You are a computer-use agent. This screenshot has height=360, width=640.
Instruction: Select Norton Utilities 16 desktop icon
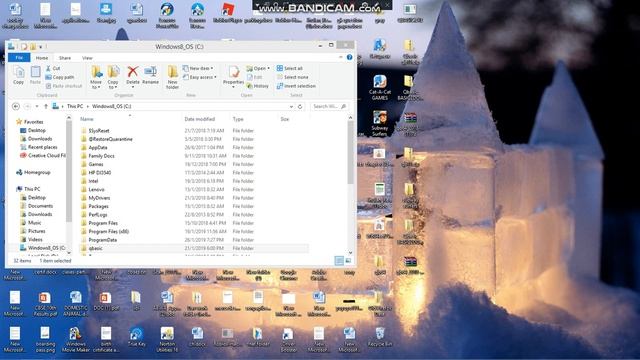pyautogui.click(x=167, y=340)
